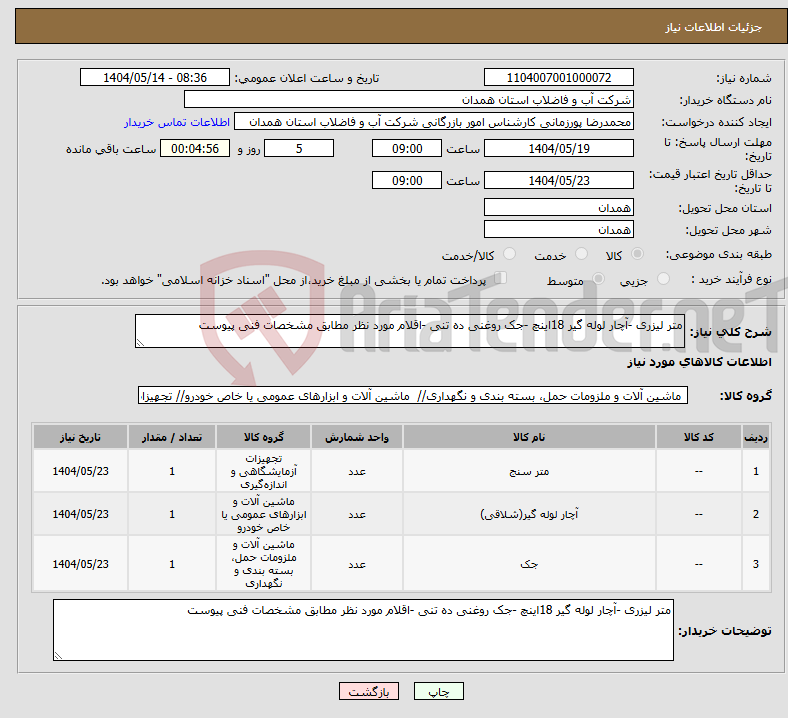
Task: Click the متر سنج item name cell
Action: pyautogui.click(x=529, y=471)
